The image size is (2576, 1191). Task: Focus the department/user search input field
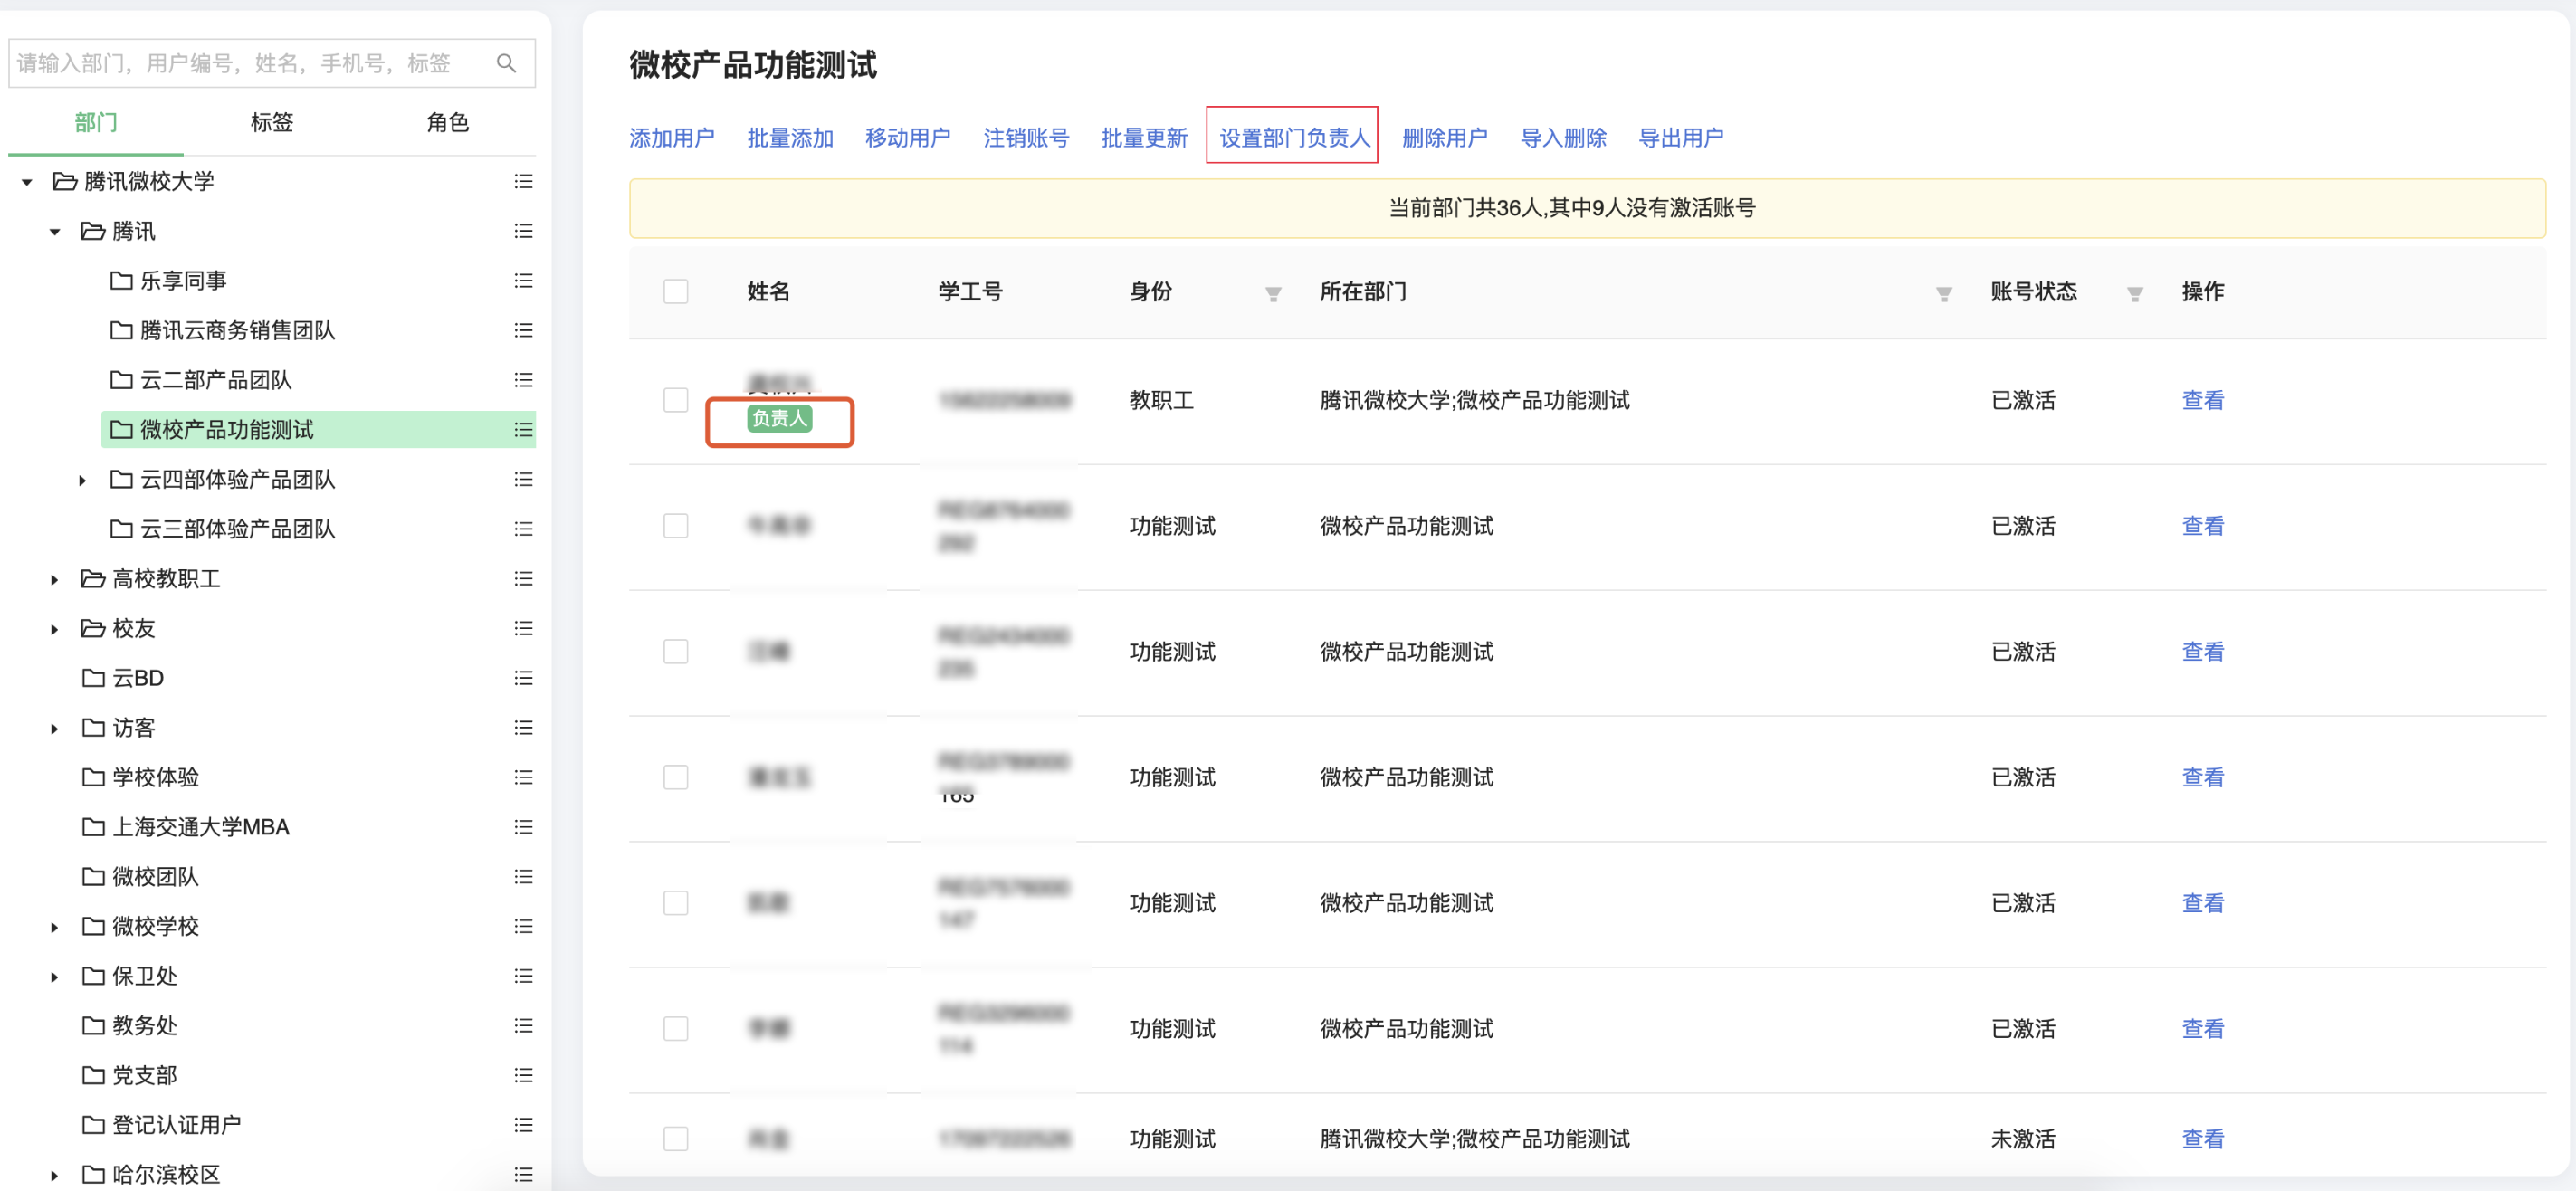pos(272,64)
